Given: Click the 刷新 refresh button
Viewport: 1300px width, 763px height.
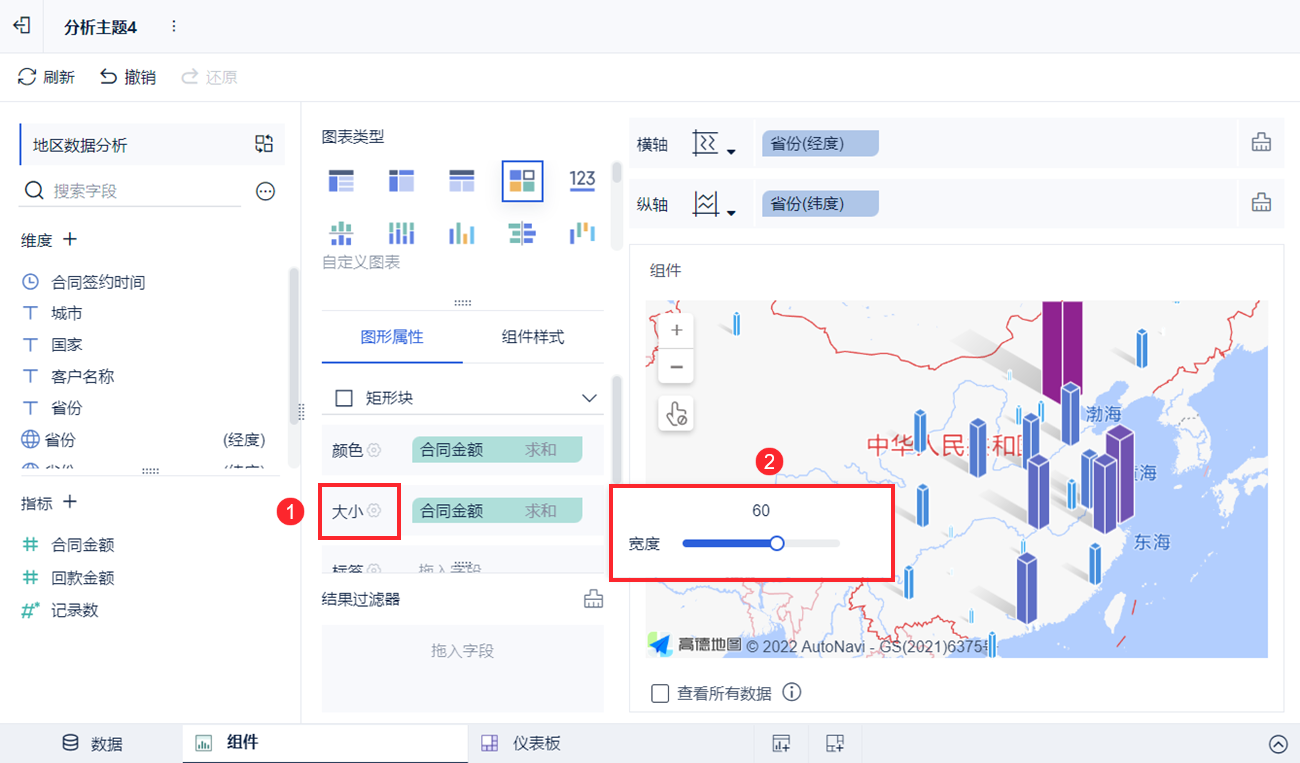Looking at the screenshot, I should click(x=46, y=77).
